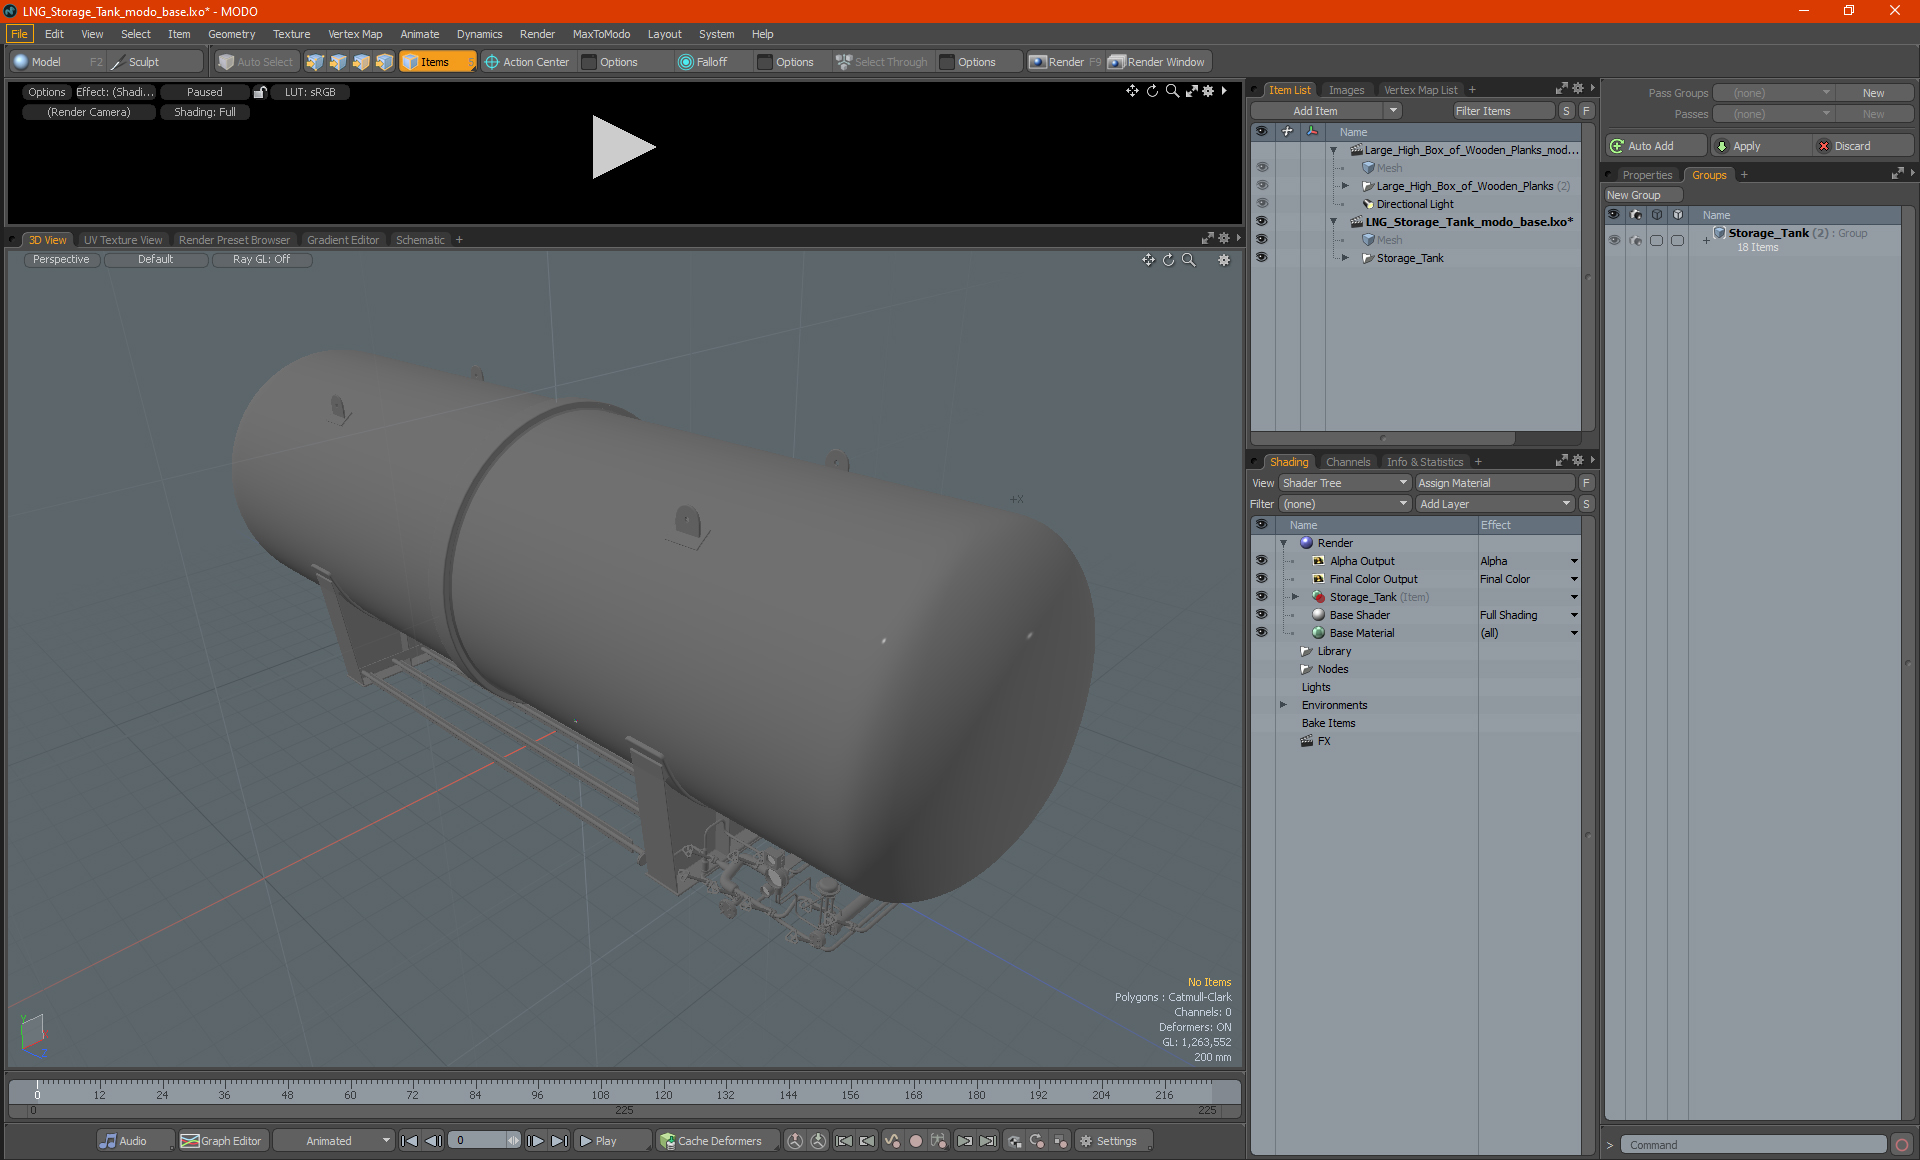The width and height of the screenshot is (1920, 1160).
Task: Open the Add Layer dropdown
Action: [1496, 504]
